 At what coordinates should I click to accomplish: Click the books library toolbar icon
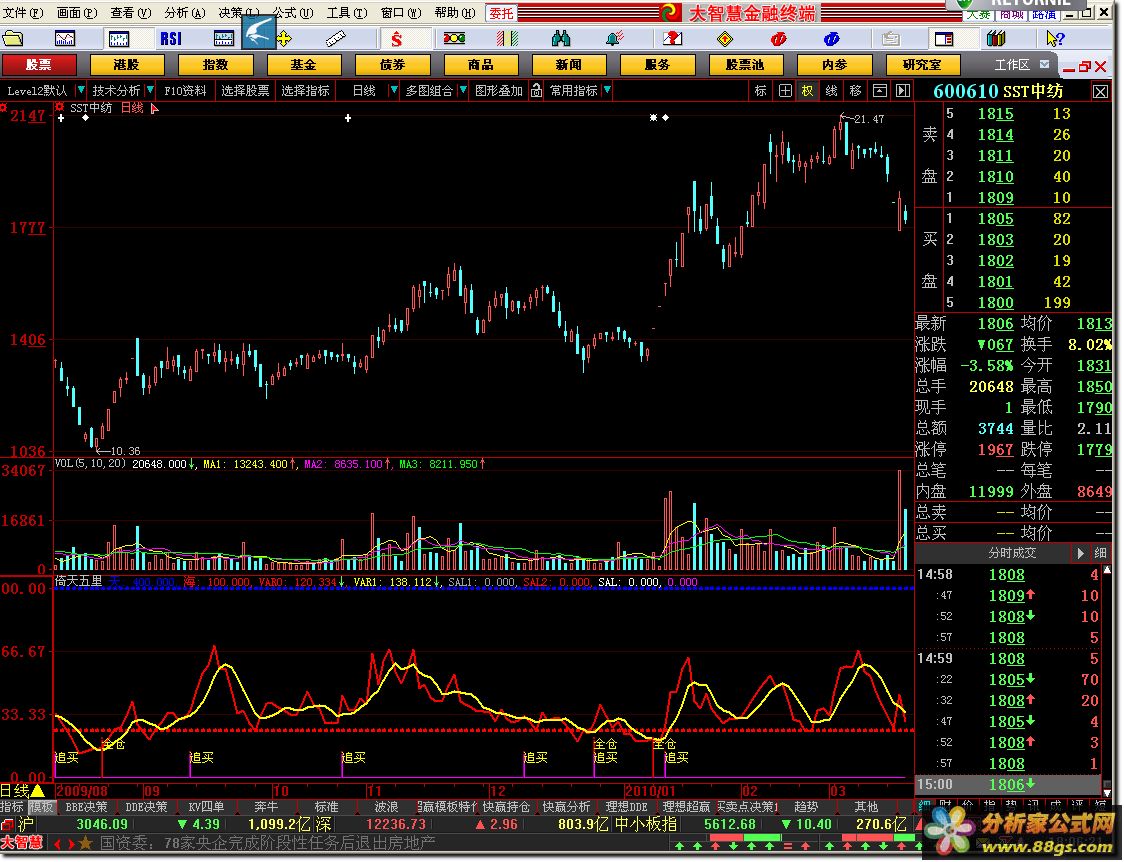(x=996, y=38)
